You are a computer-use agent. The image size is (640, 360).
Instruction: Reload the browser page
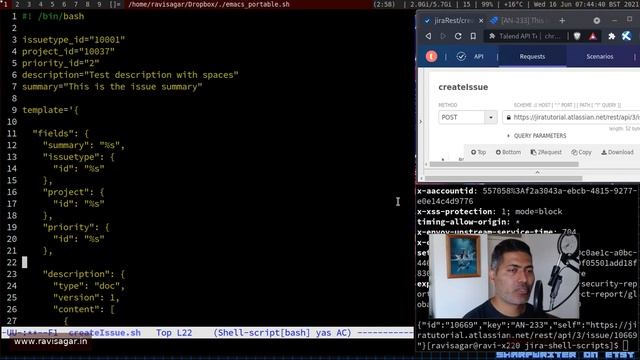[458, 36]
